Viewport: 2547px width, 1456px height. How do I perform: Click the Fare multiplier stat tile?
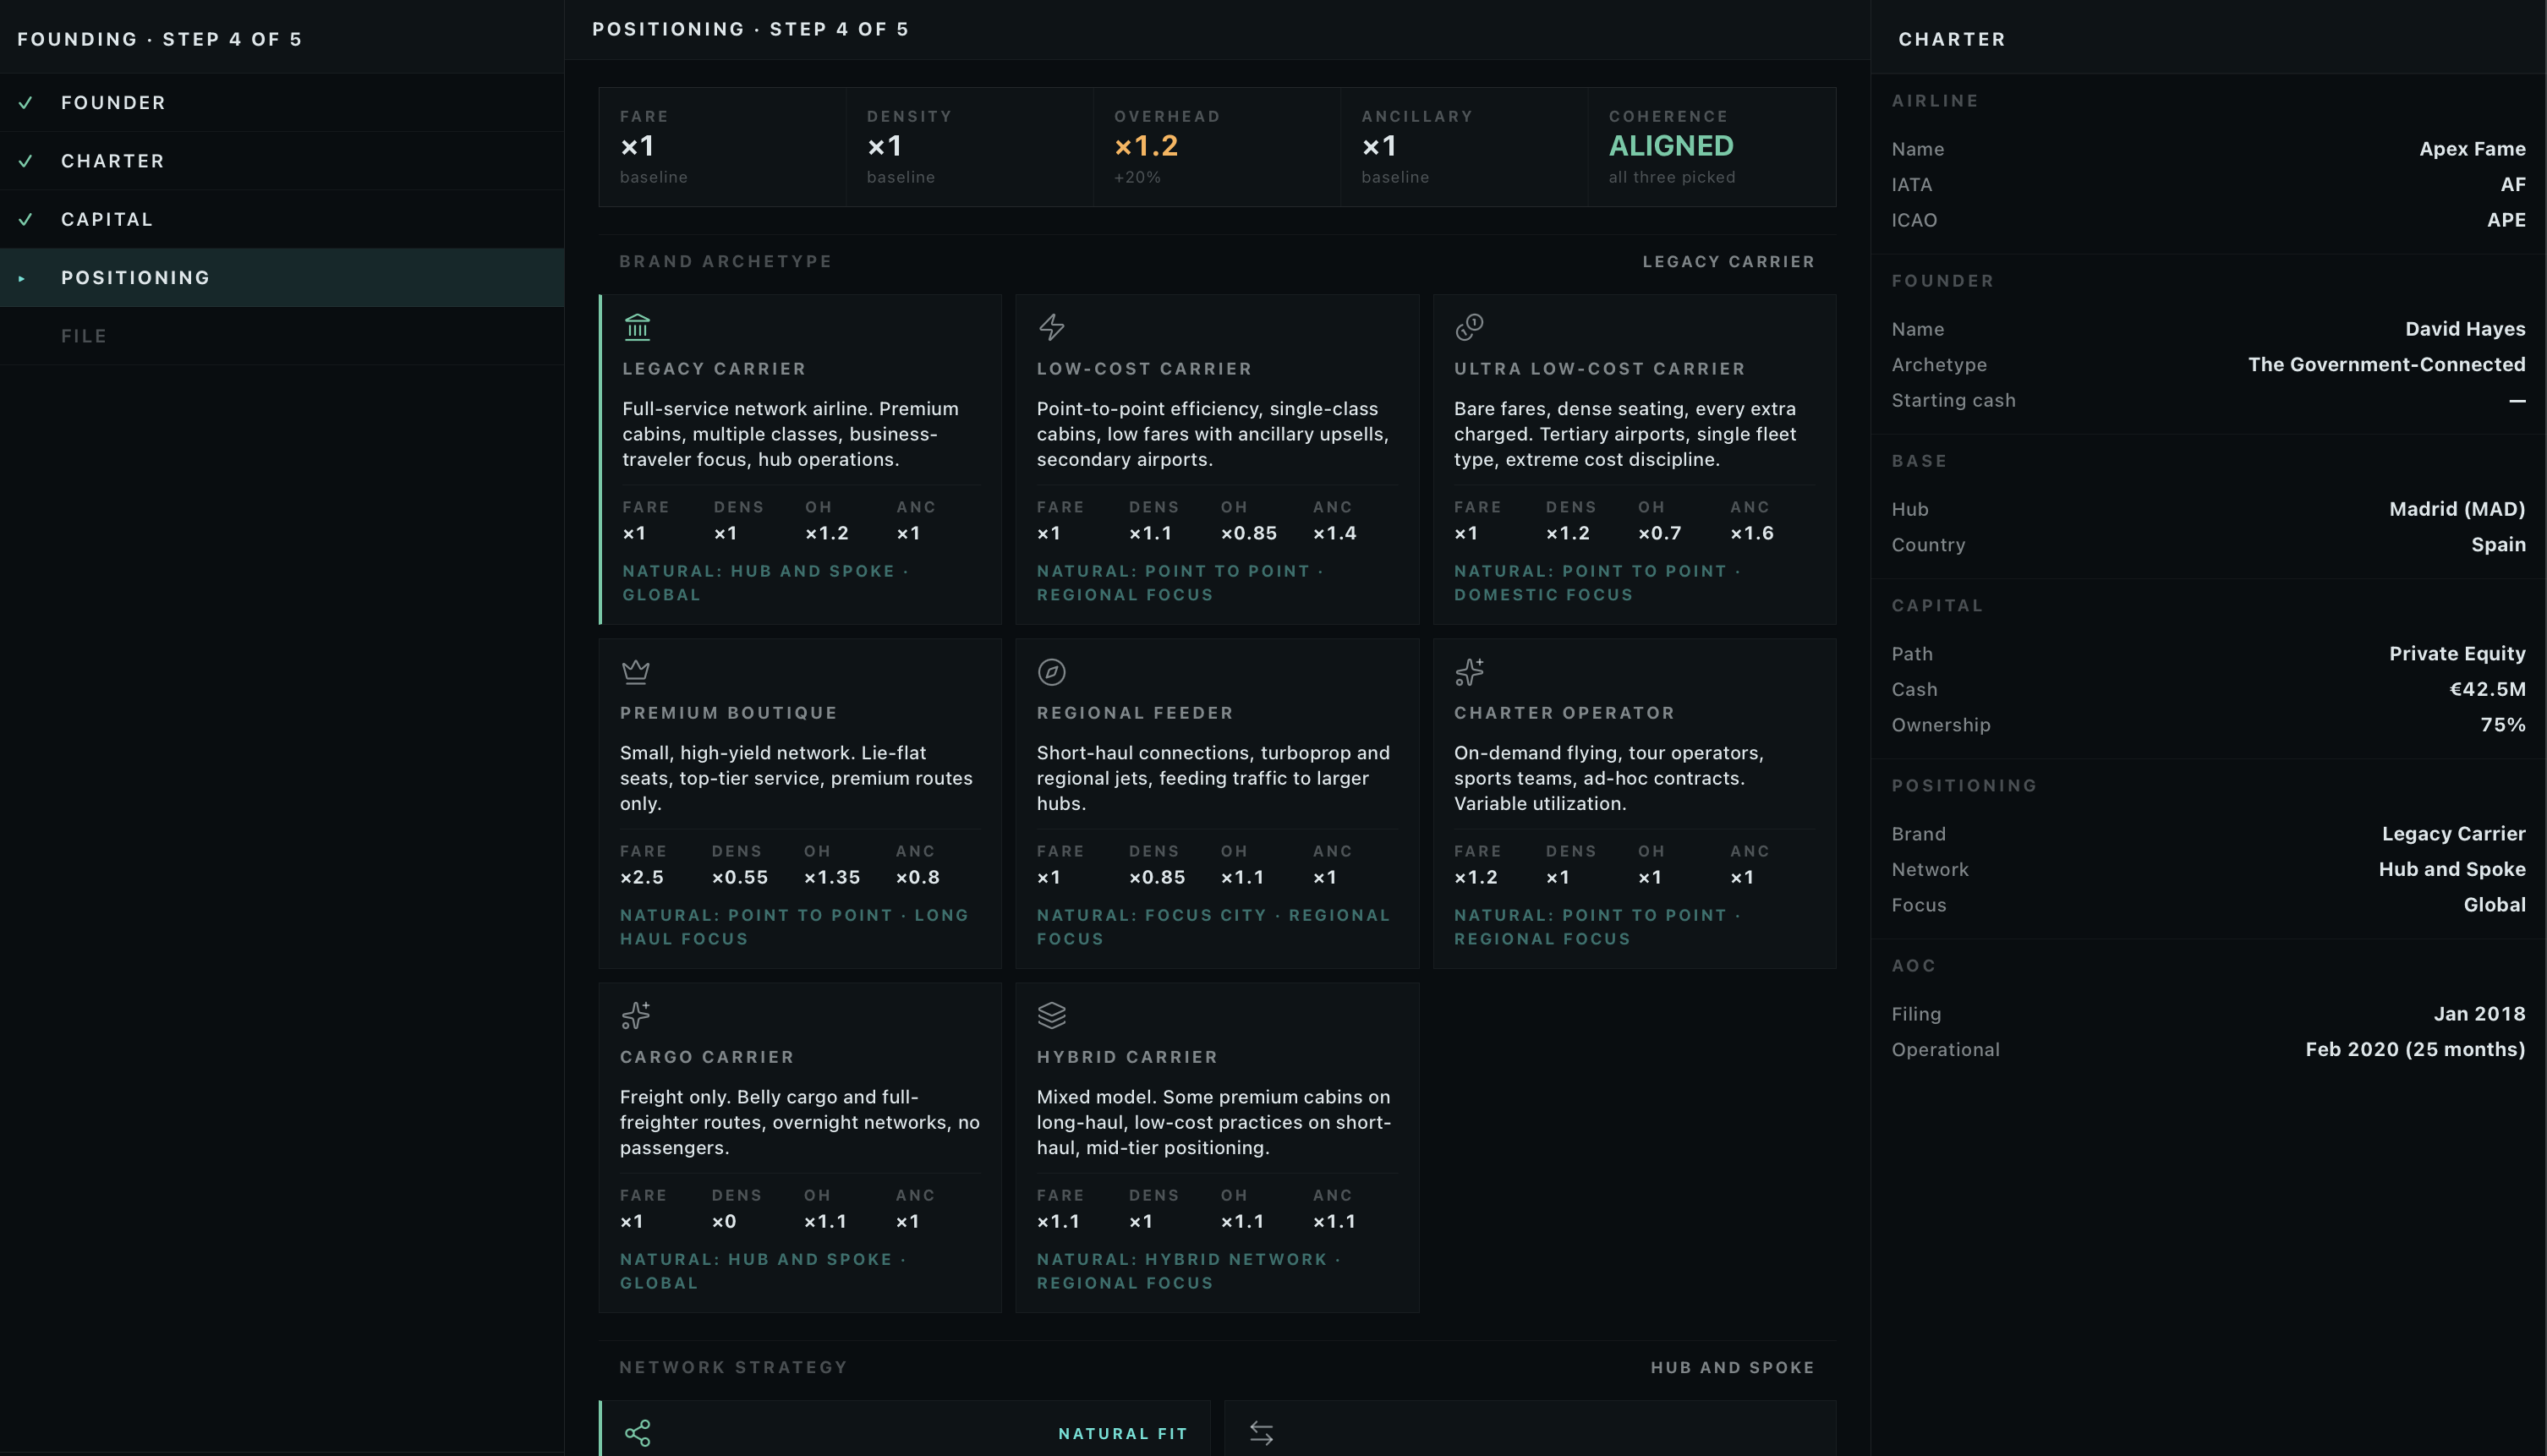click(722, 147)
